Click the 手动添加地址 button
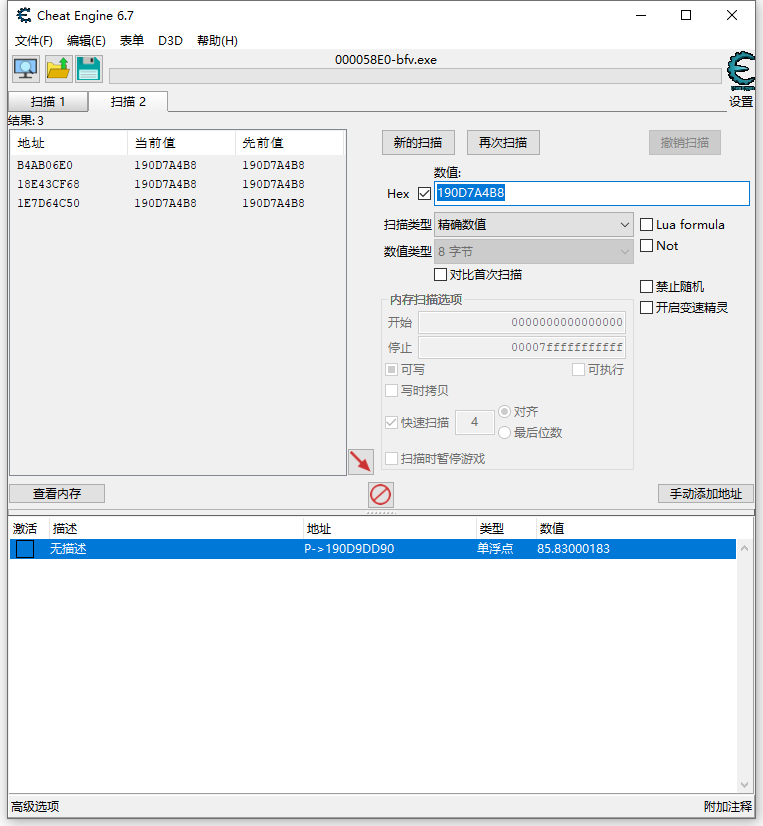 tap(706, 494)
